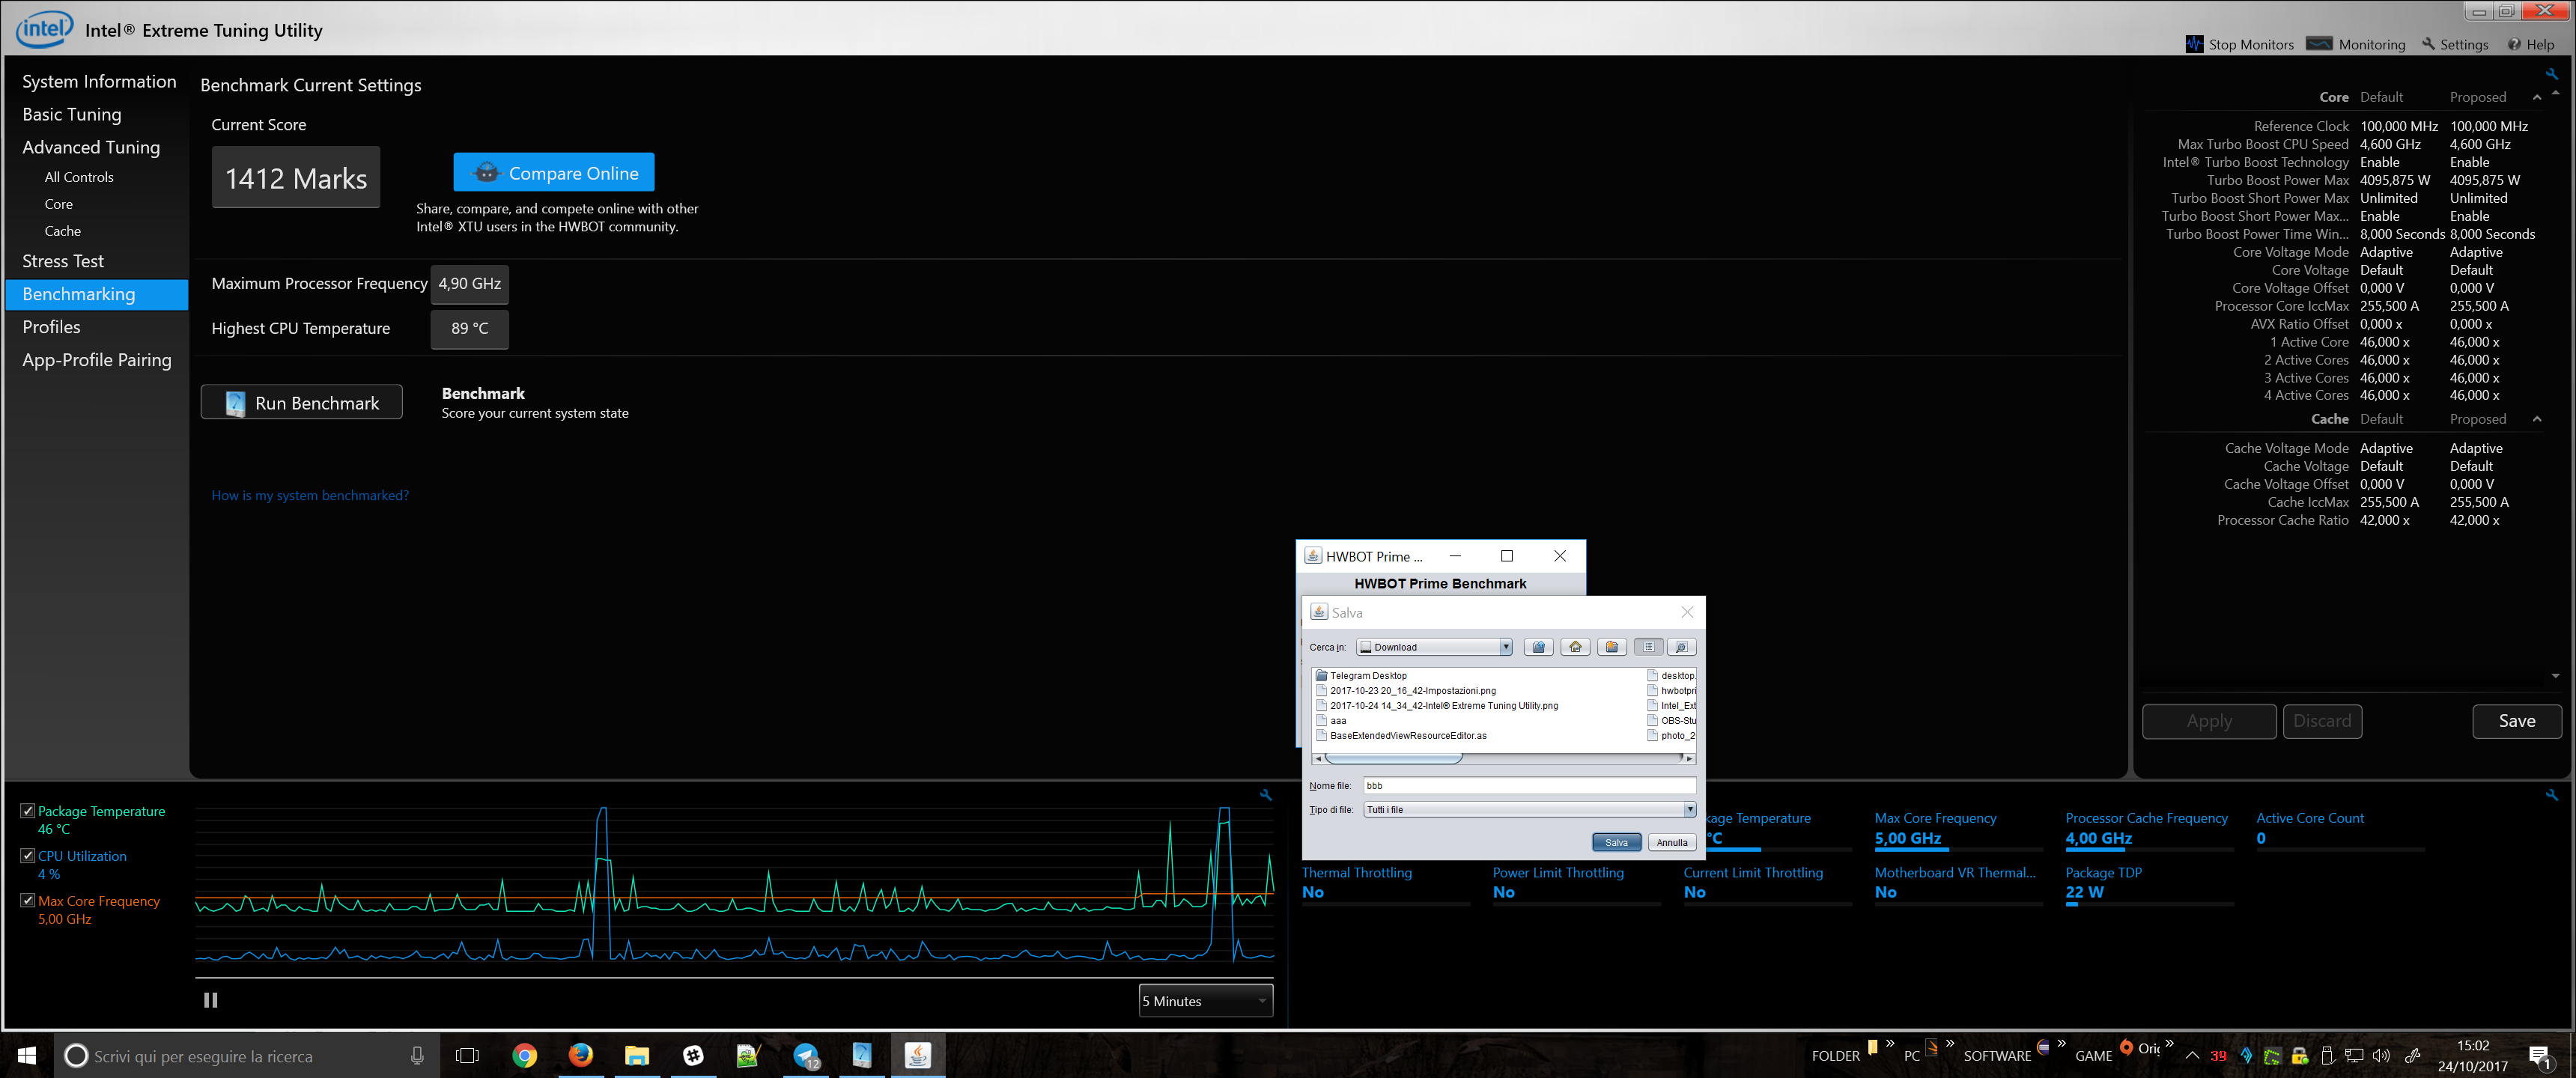Viewport: 2576px width, 1078px height.
Task: Click the Nome file text field
Action: [x=1529, y=785]
